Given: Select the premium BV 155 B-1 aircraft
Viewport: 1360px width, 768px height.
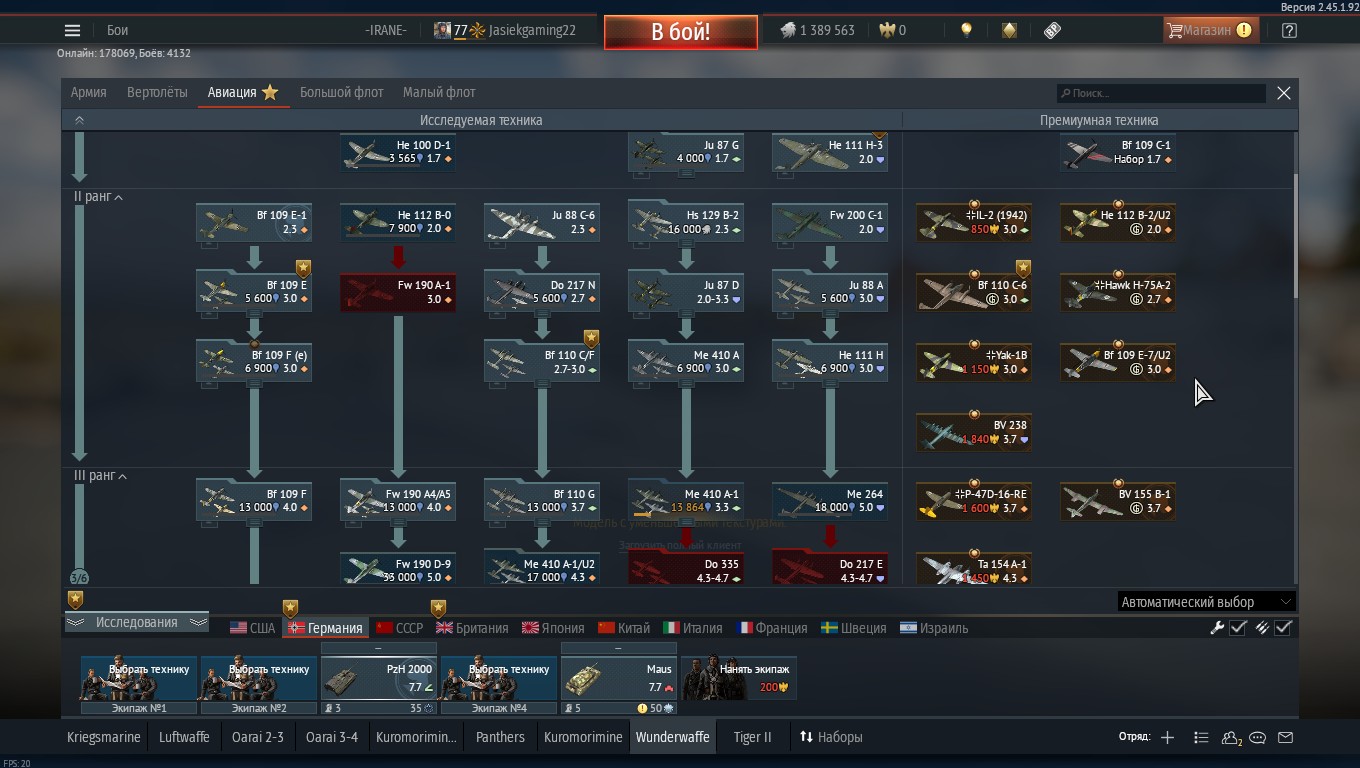Looking at the screenshot, I should click(x=1118, y=501).
